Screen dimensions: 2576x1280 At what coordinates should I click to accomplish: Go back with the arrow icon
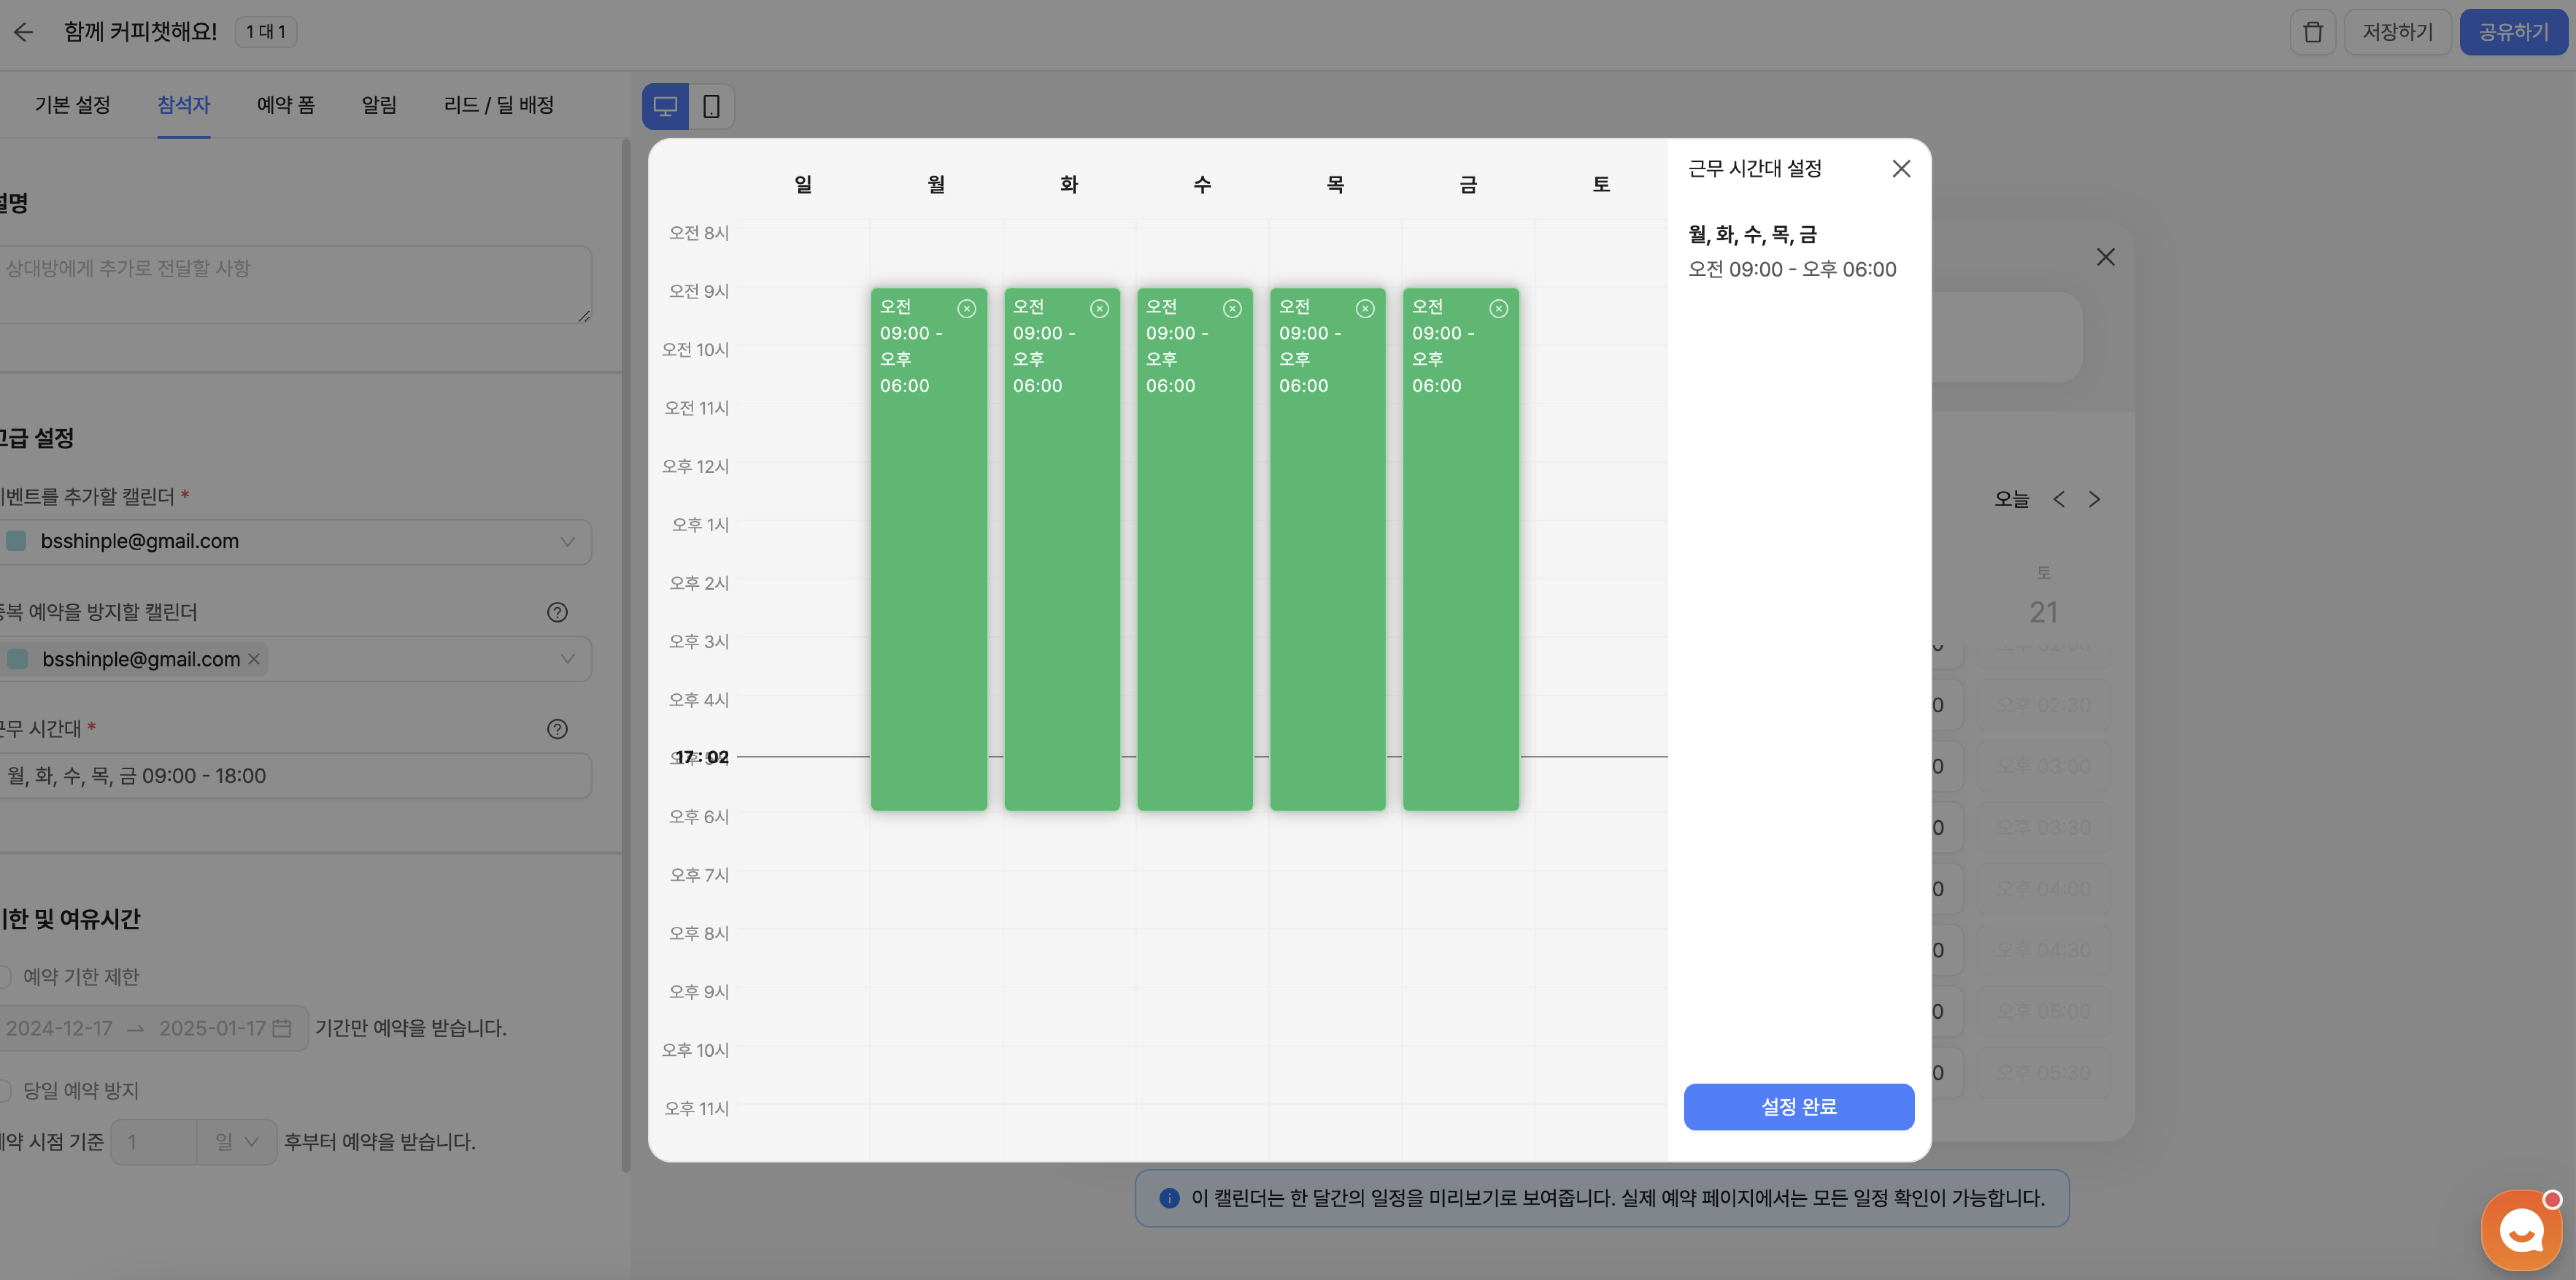(x=24, y=32)
